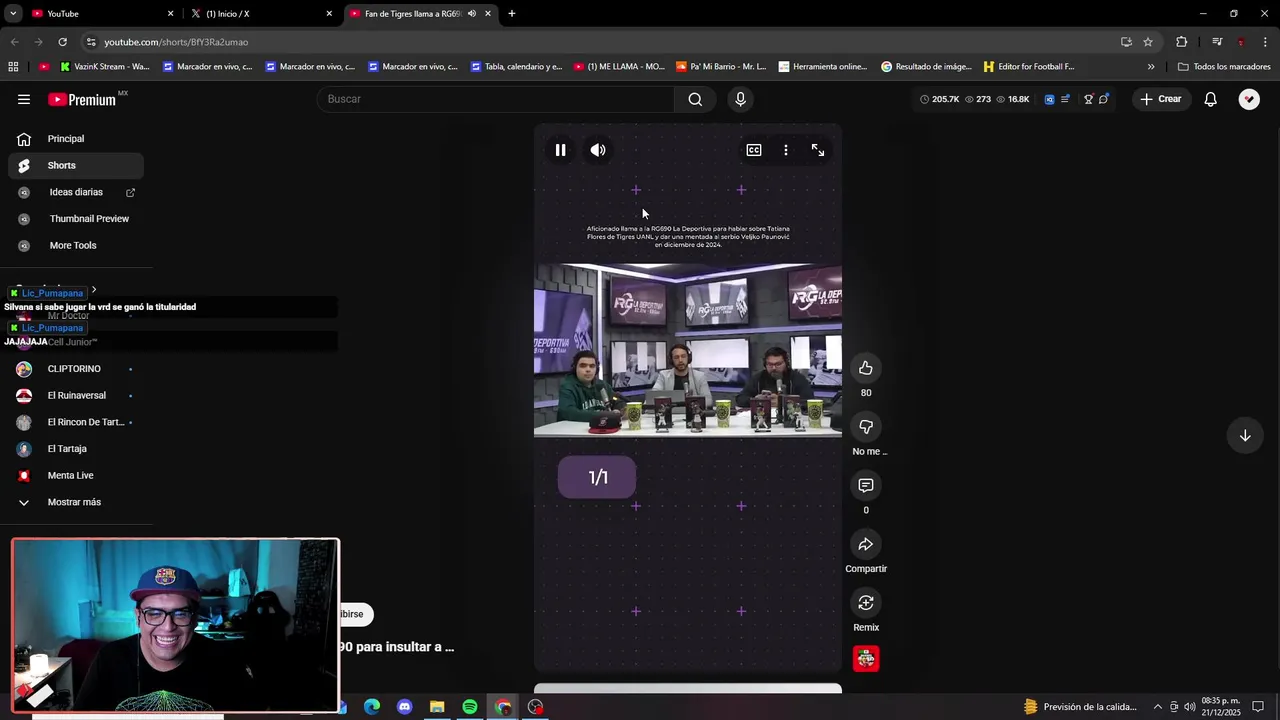Open Herramienta online bookmark
The image size is (1280, 720).
click(823, 67)
